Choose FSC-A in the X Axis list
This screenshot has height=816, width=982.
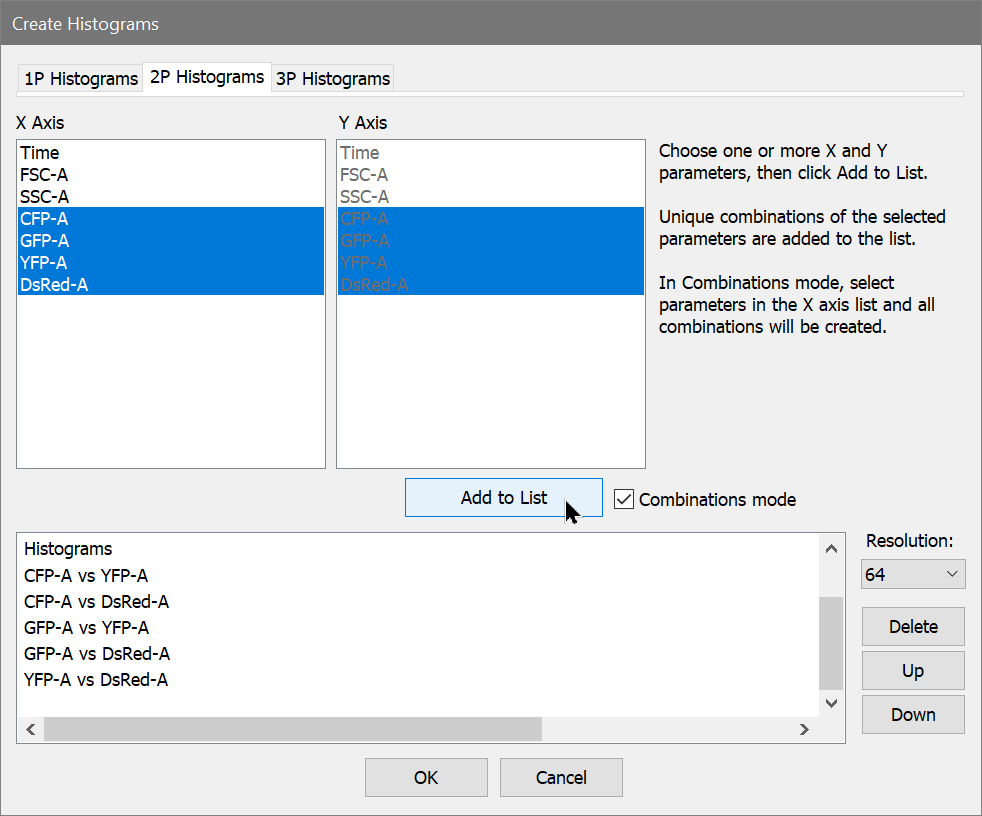44,175
